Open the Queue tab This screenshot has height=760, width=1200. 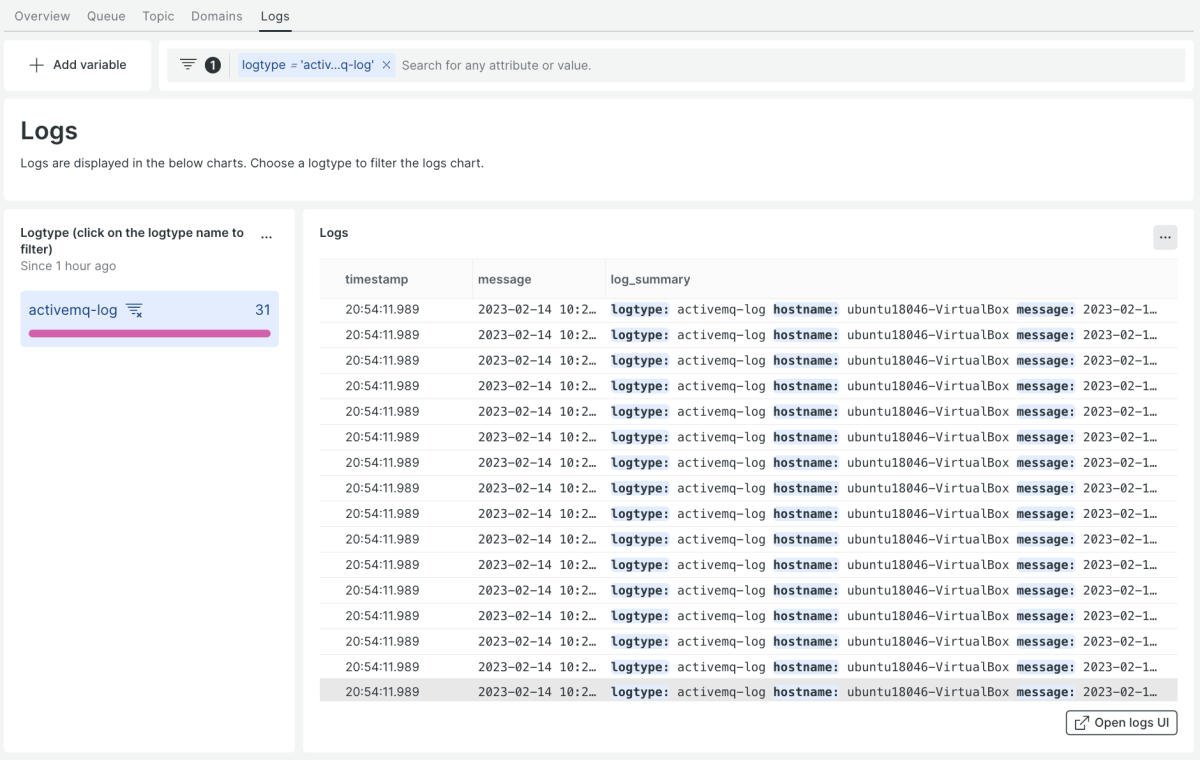[106, 16]
